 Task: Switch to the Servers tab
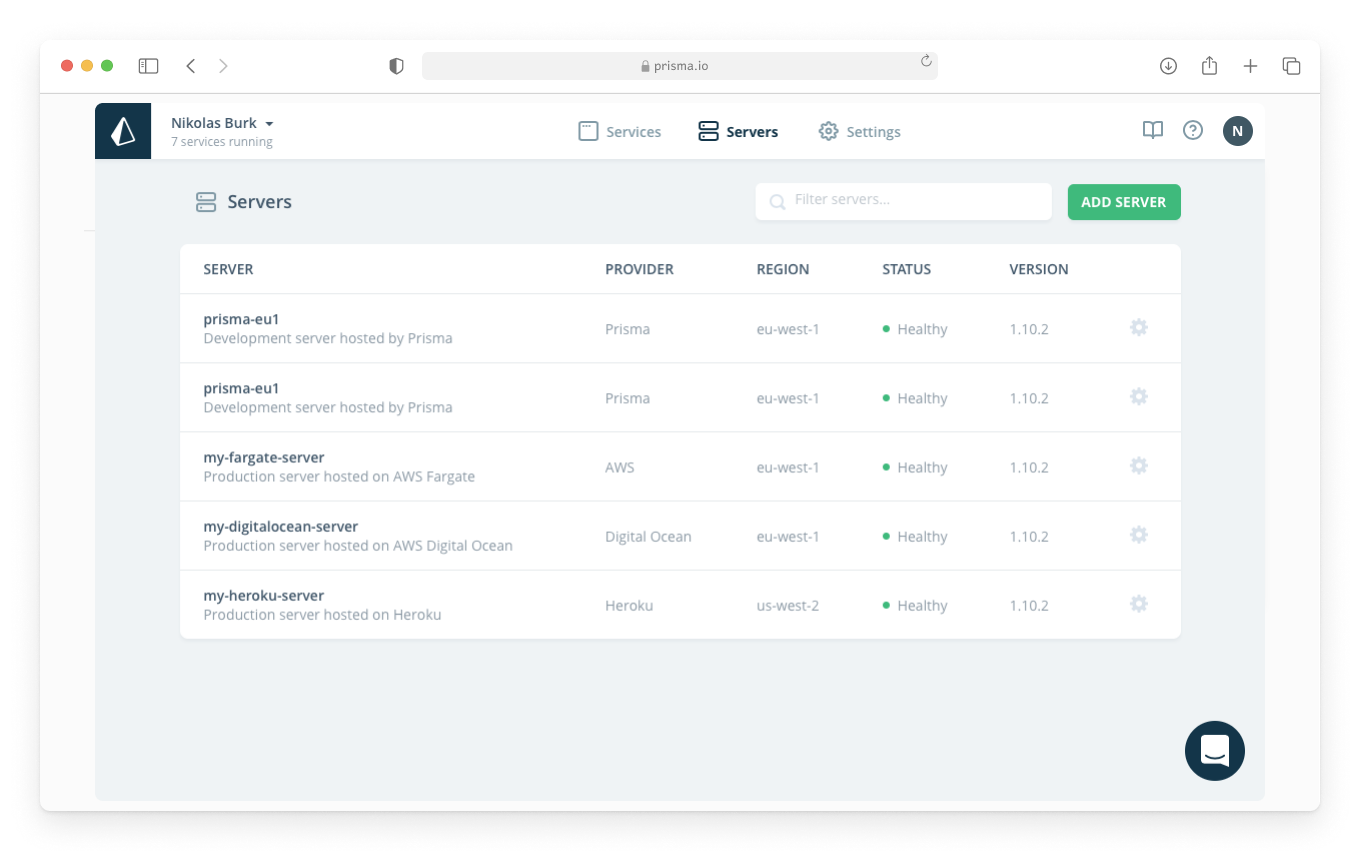coord(738,131)
